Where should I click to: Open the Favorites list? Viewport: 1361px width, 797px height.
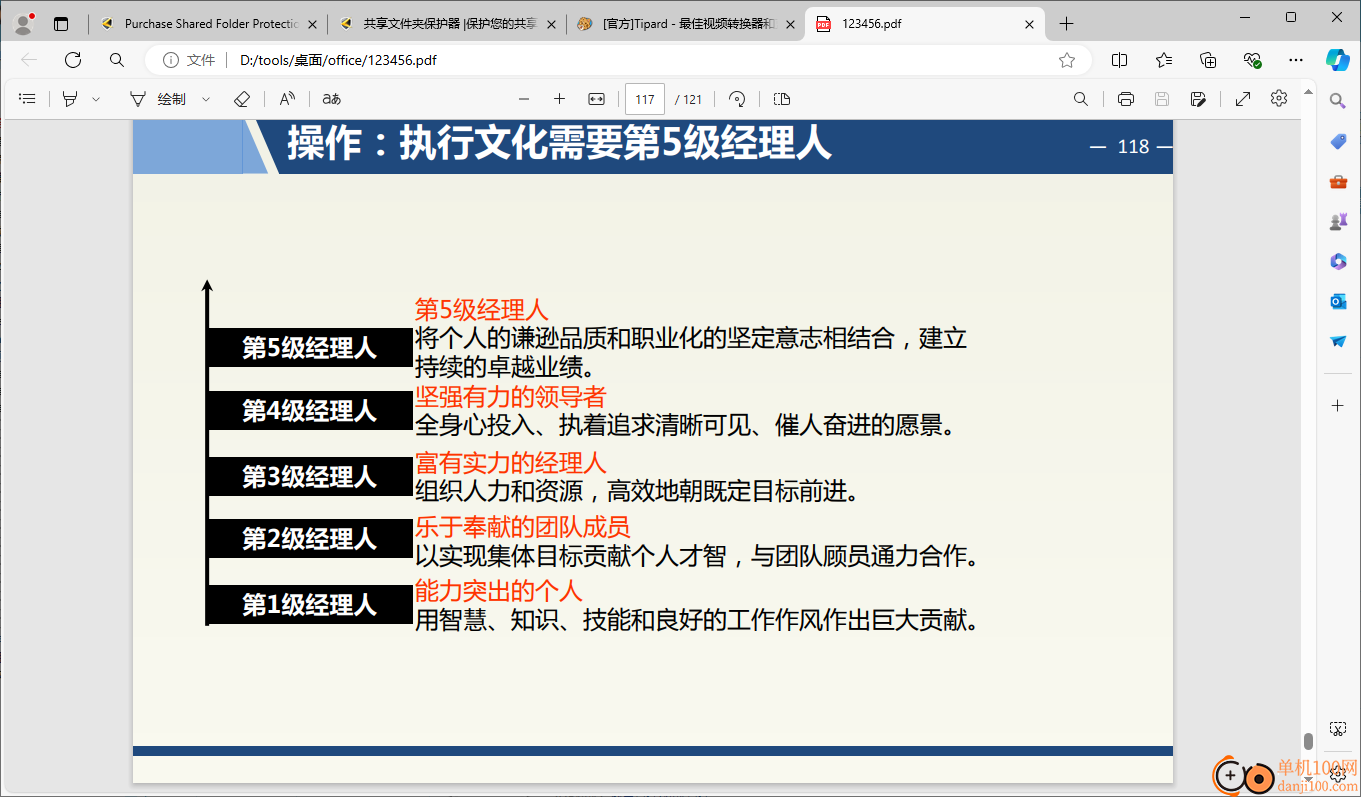click(1164, 60)
